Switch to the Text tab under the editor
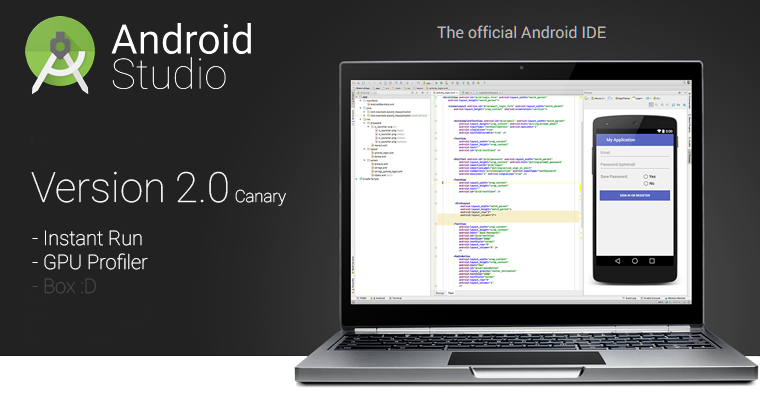The height and width of the screenshot is (394, 760). (451, 293)
